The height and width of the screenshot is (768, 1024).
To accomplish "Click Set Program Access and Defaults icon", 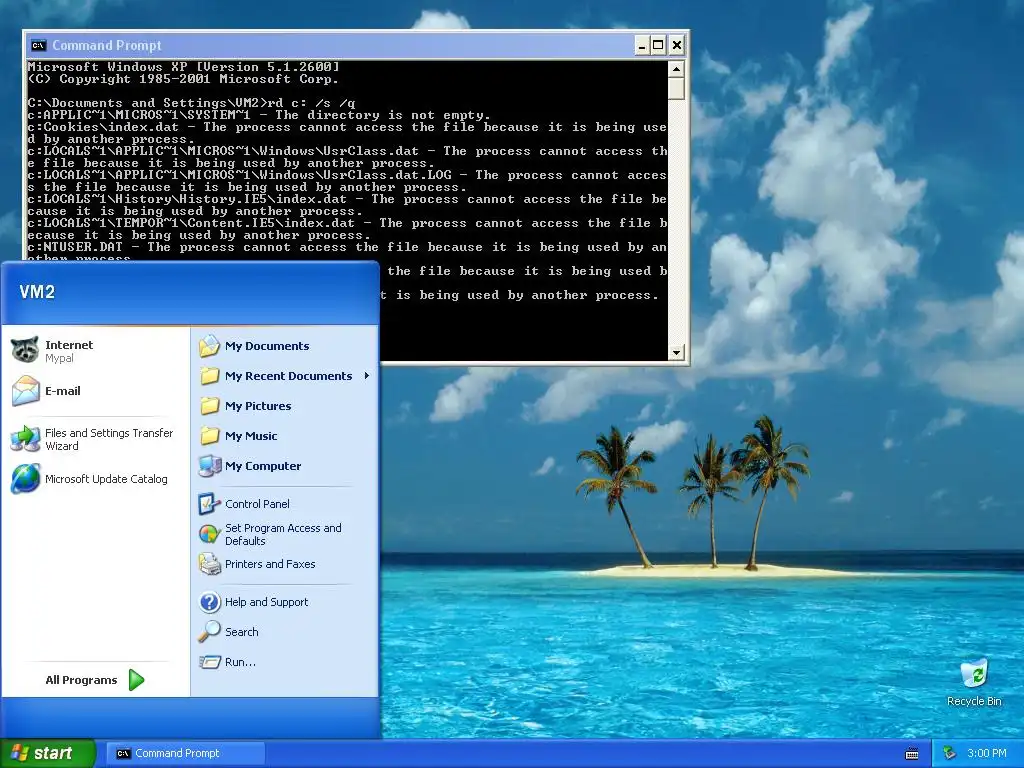I will 210,534.
